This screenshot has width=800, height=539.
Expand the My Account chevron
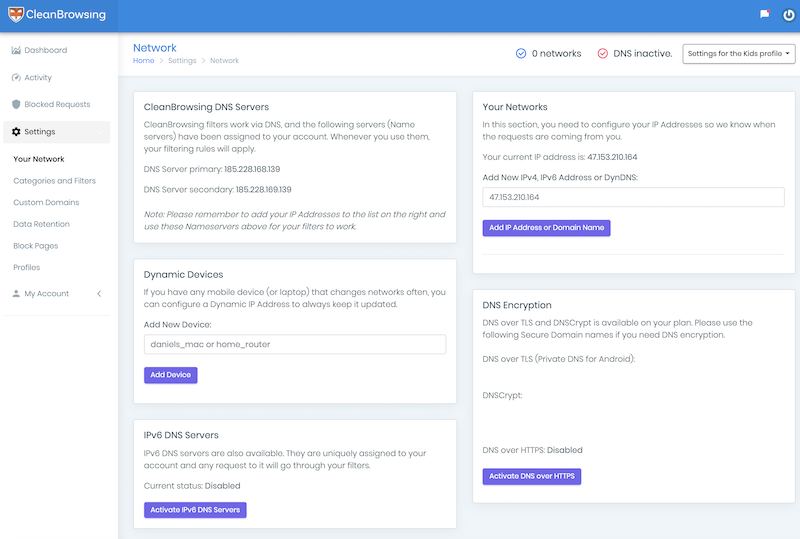click(99, 293)
